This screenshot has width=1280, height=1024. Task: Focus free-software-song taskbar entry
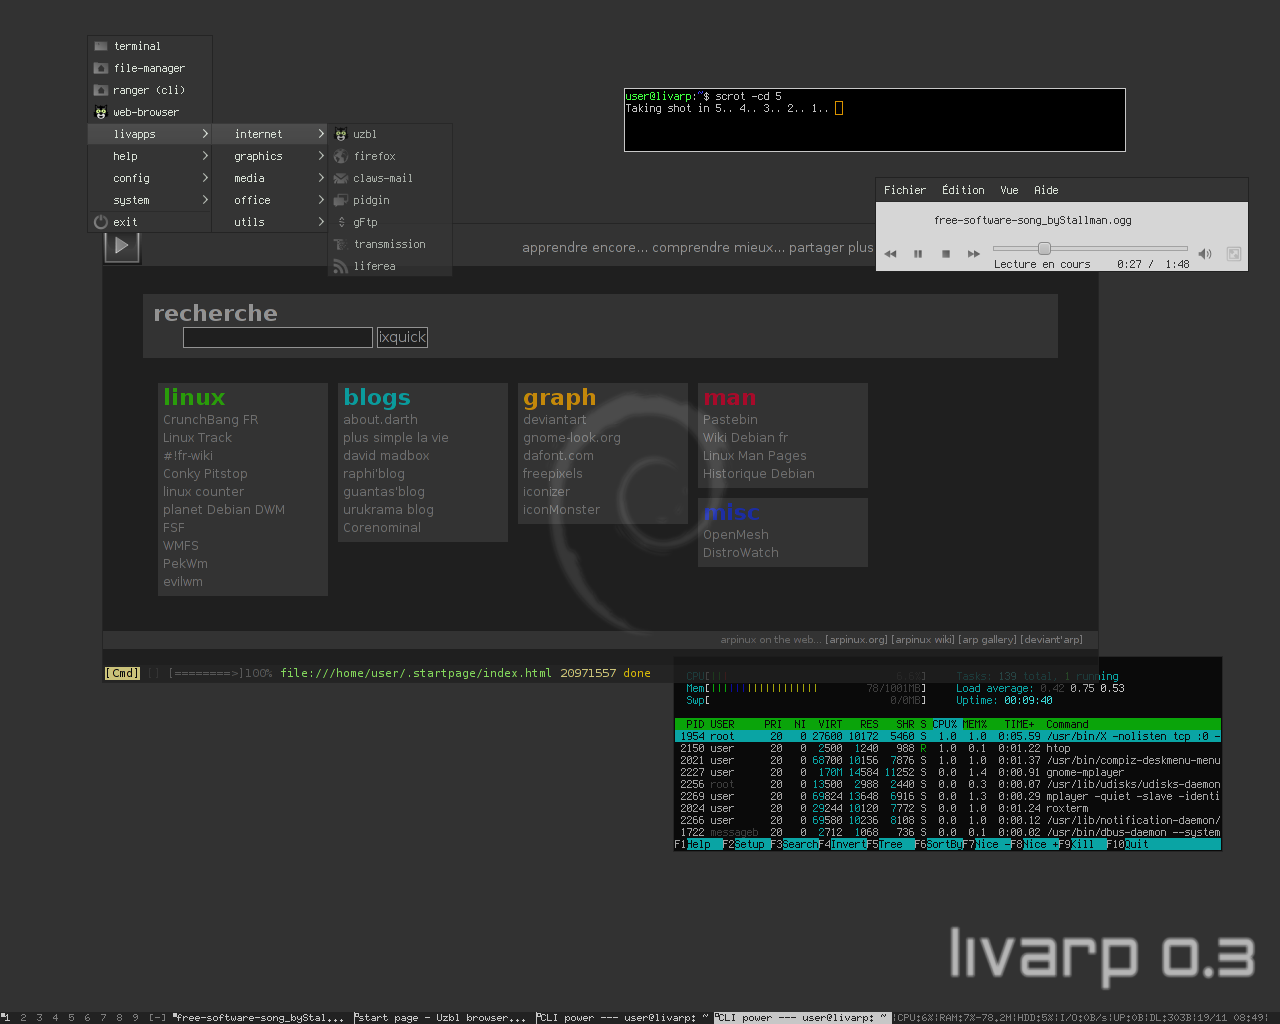point(260,1018)
